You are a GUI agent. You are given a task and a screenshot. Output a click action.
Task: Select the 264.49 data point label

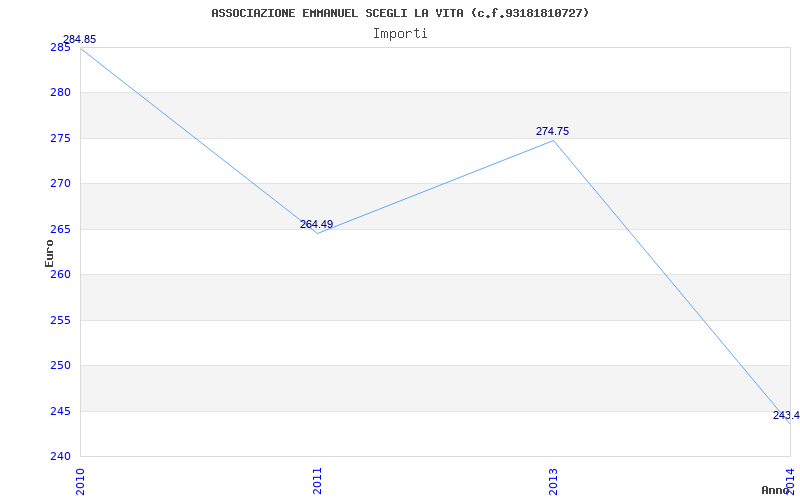tap(316, 224)
